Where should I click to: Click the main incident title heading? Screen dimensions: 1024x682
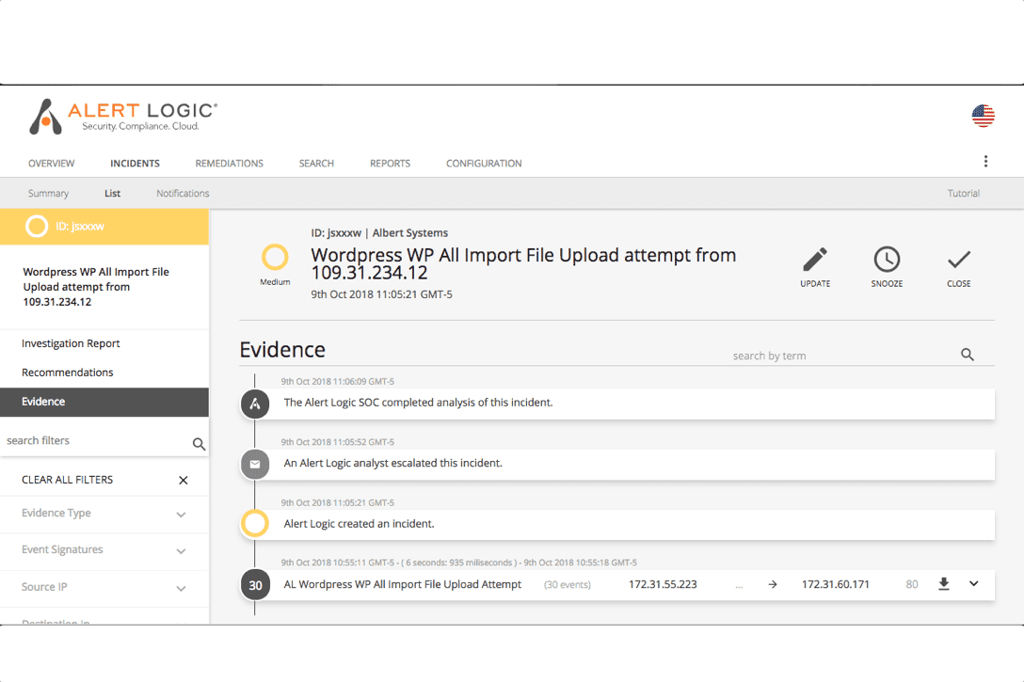pyautogui.click(x=523, y=263)
